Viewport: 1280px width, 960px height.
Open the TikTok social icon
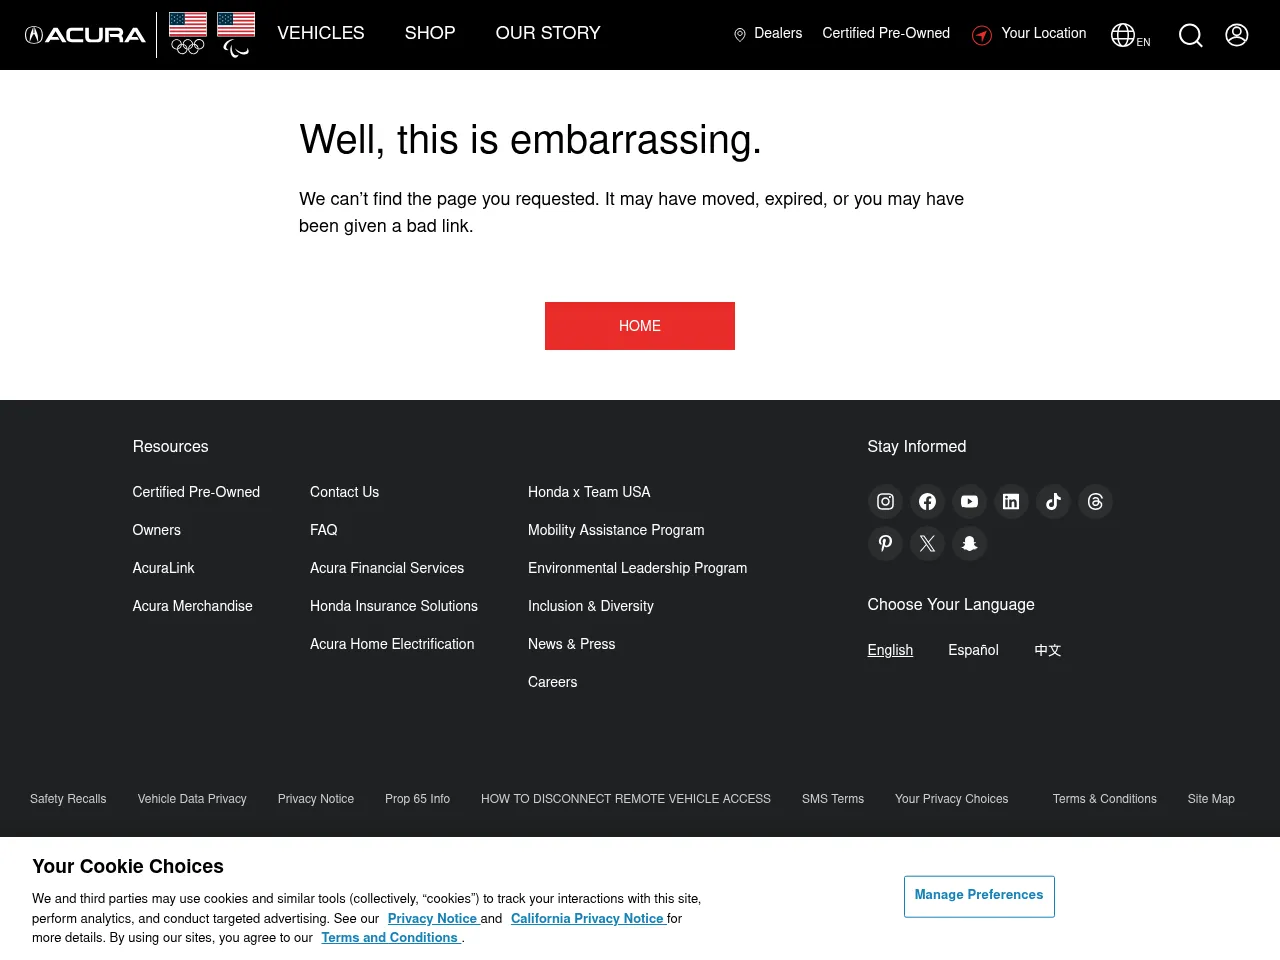1053,502
